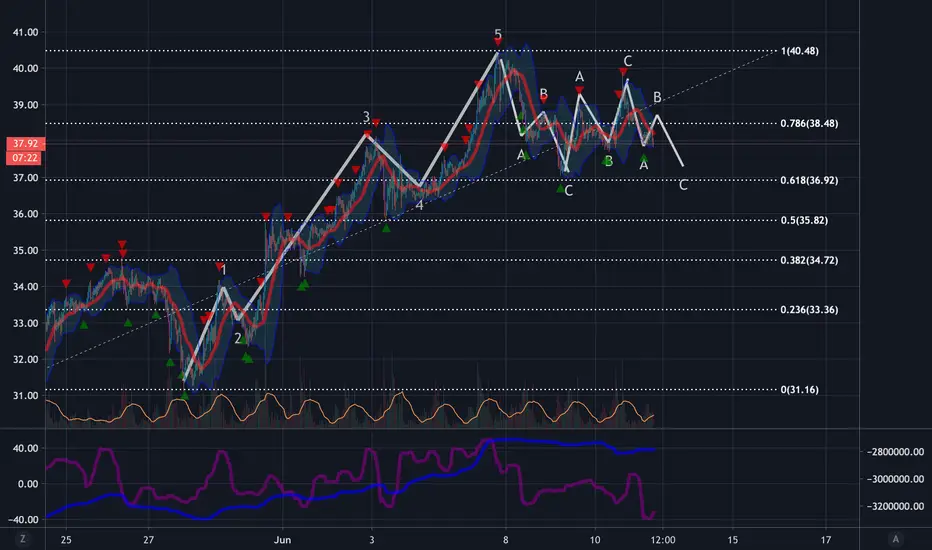Click the 12:00 label on time axis
Image resolution: width=932 pixels, height=550 pixels.
[x=663, y=540]
